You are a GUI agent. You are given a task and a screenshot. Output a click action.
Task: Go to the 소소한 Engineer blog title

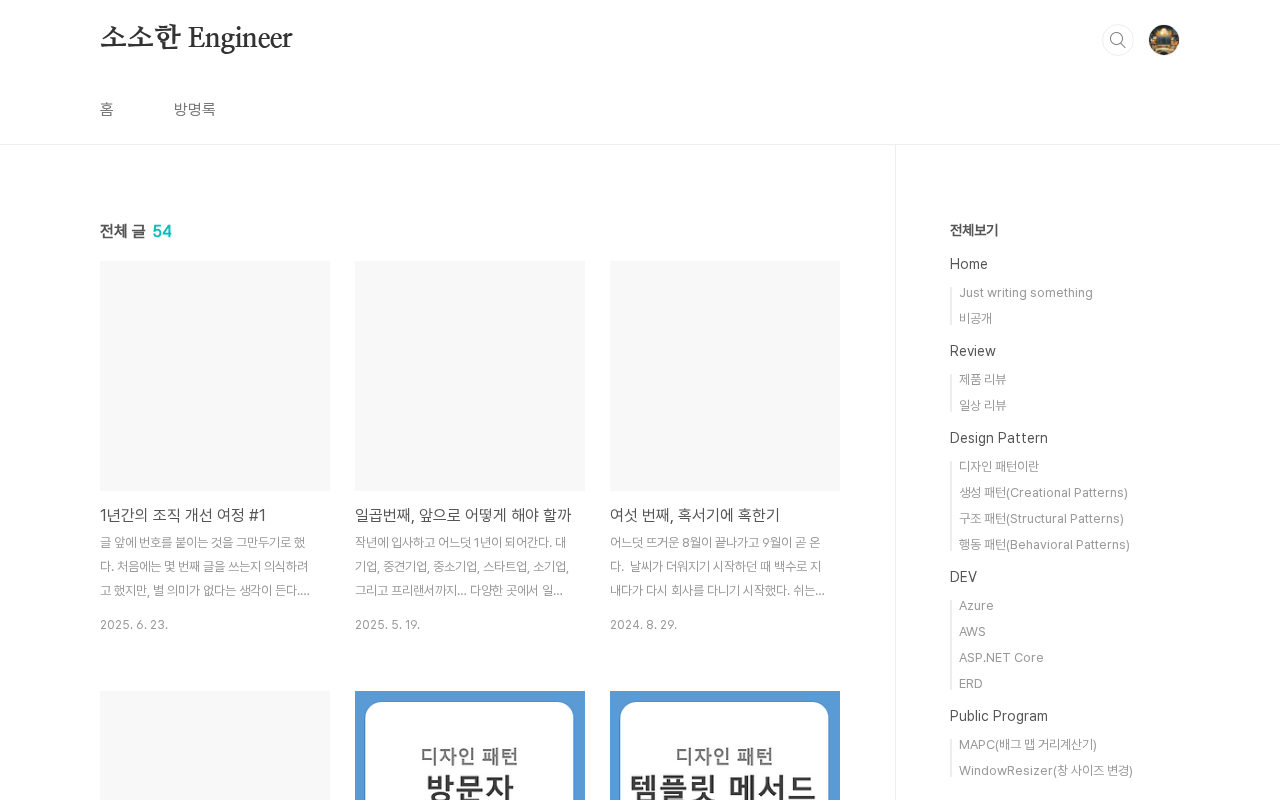tap(196, 38)
